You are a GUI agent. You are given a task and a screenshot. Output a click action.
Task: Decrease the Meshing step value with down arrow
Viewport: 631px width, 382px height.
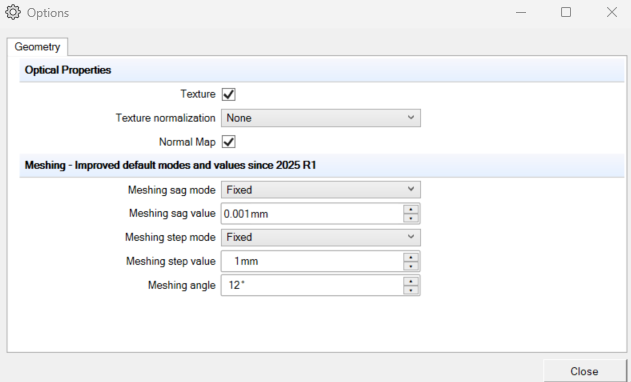[411, 266]
